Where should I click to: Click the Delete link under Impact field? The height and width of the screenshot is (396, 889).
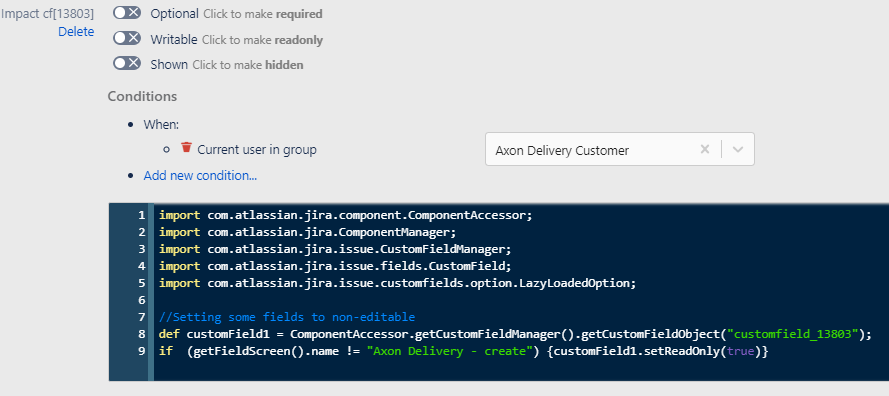pyautogui.click(x=76, y=32)
